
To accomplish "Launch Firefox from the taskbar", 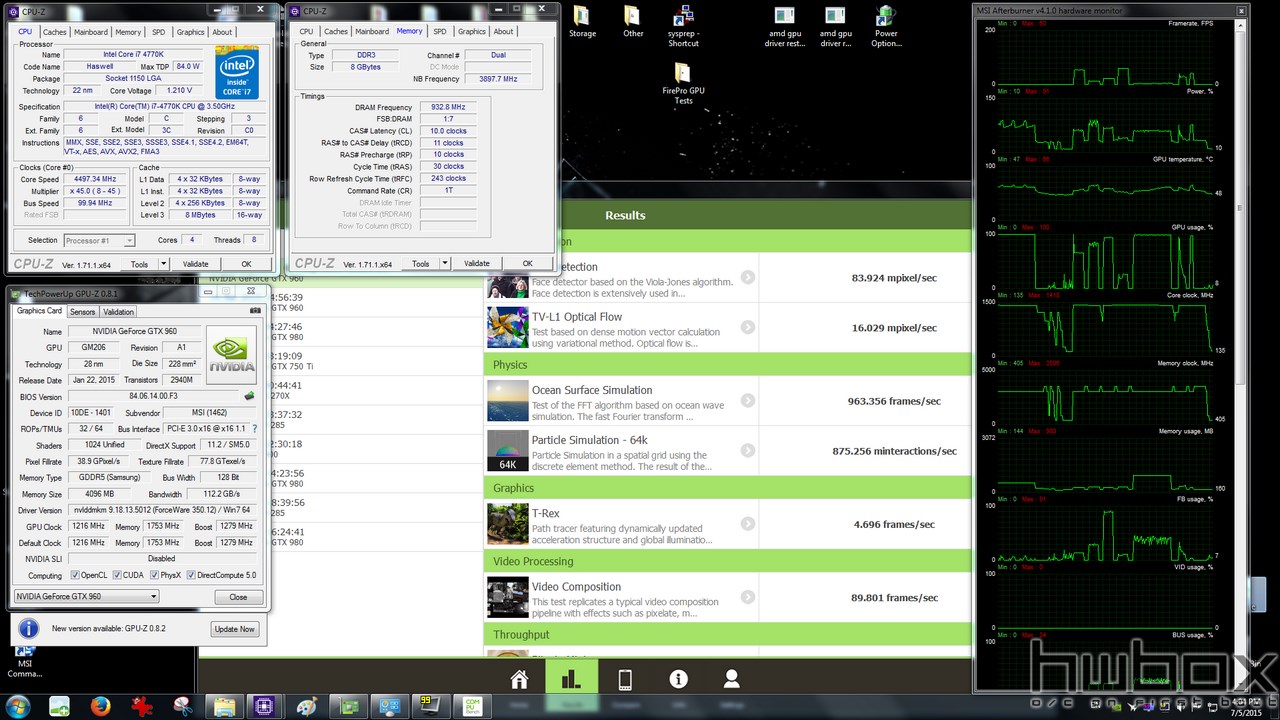I will tap(99, 706).
